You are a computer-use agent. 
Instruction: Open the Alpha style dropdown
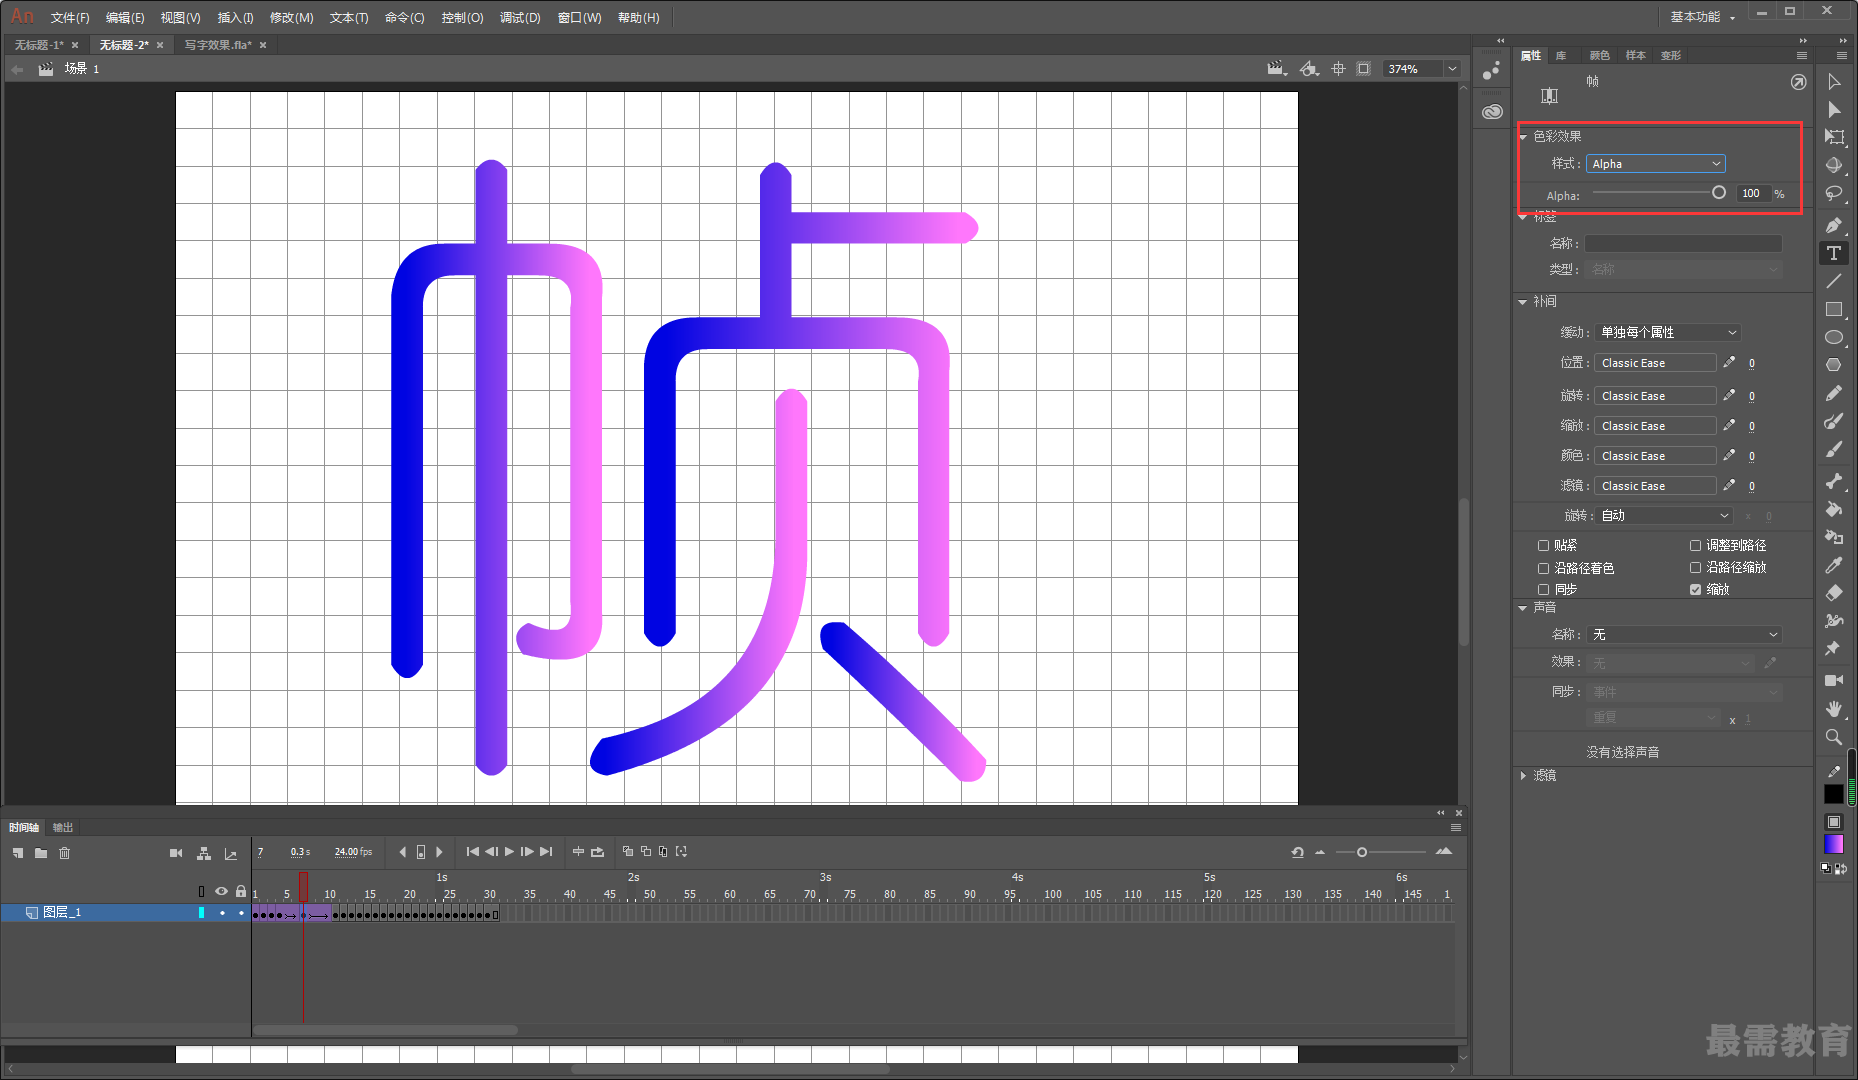point(1655,164)
